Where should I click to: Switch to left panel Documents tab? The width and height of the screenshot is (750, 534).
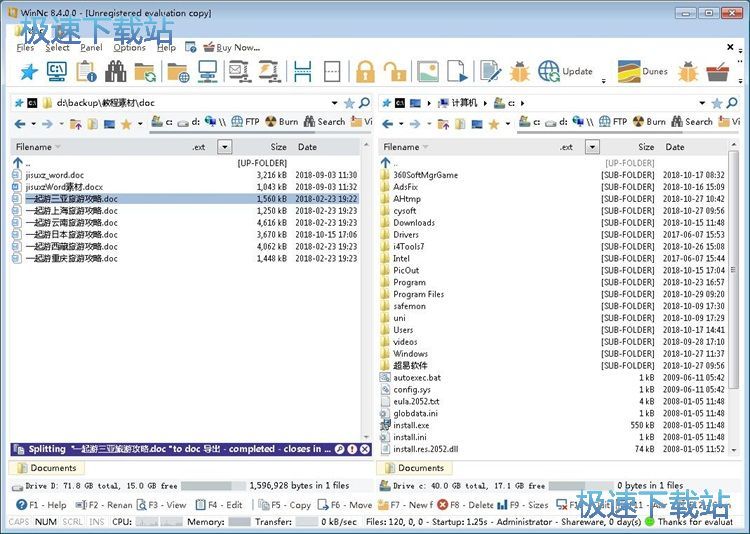(47, 468)
